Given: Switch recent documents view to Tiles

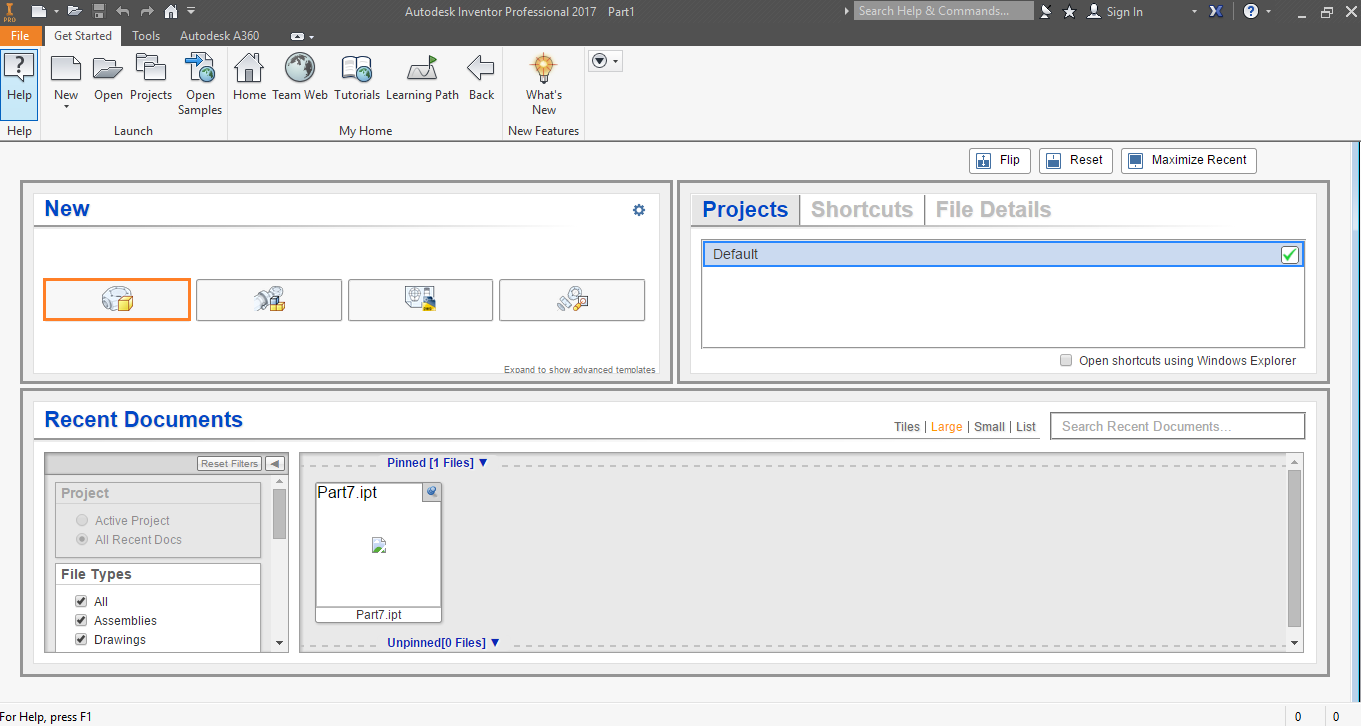Looking at the screenshot, I should [x=907, y=427].
